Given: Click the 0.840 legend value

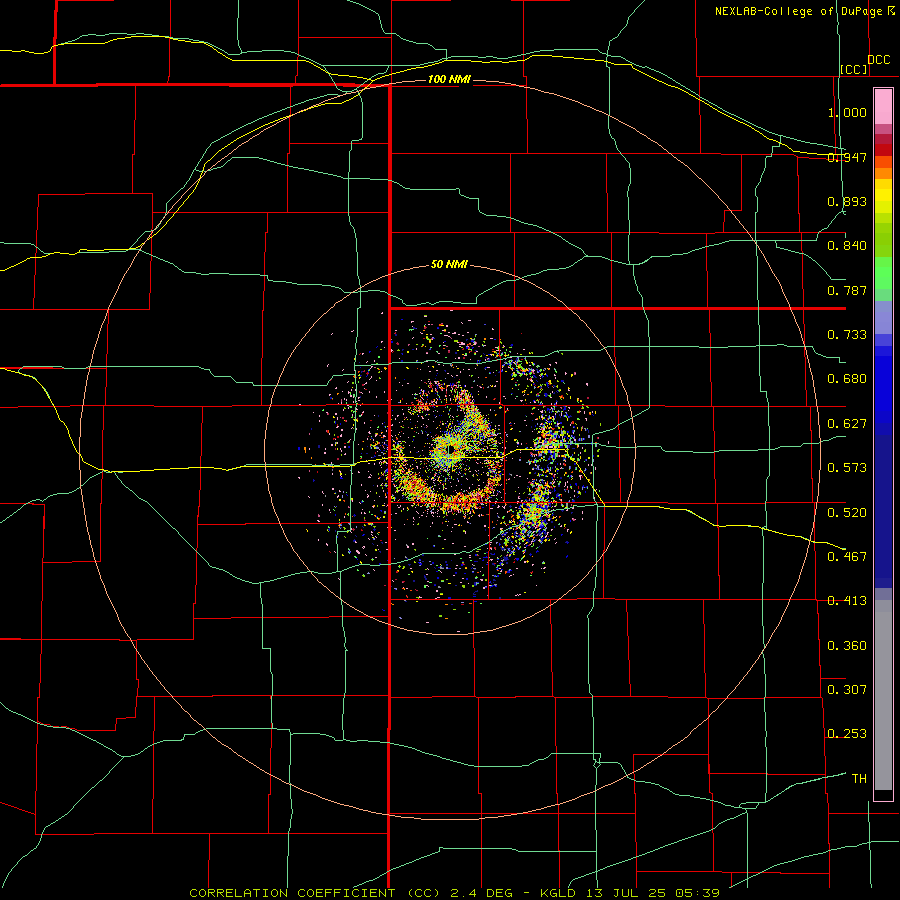Looking at the screenshot, I should pyautogui.click(x=847, y=246).
